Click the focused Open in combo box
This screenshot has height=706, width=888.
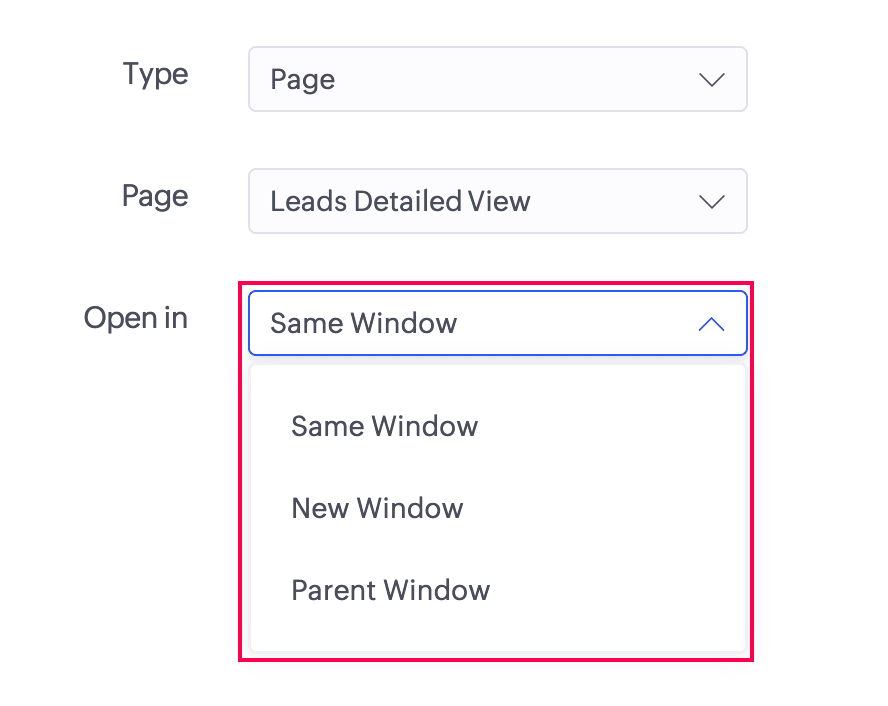pos(498,323)
